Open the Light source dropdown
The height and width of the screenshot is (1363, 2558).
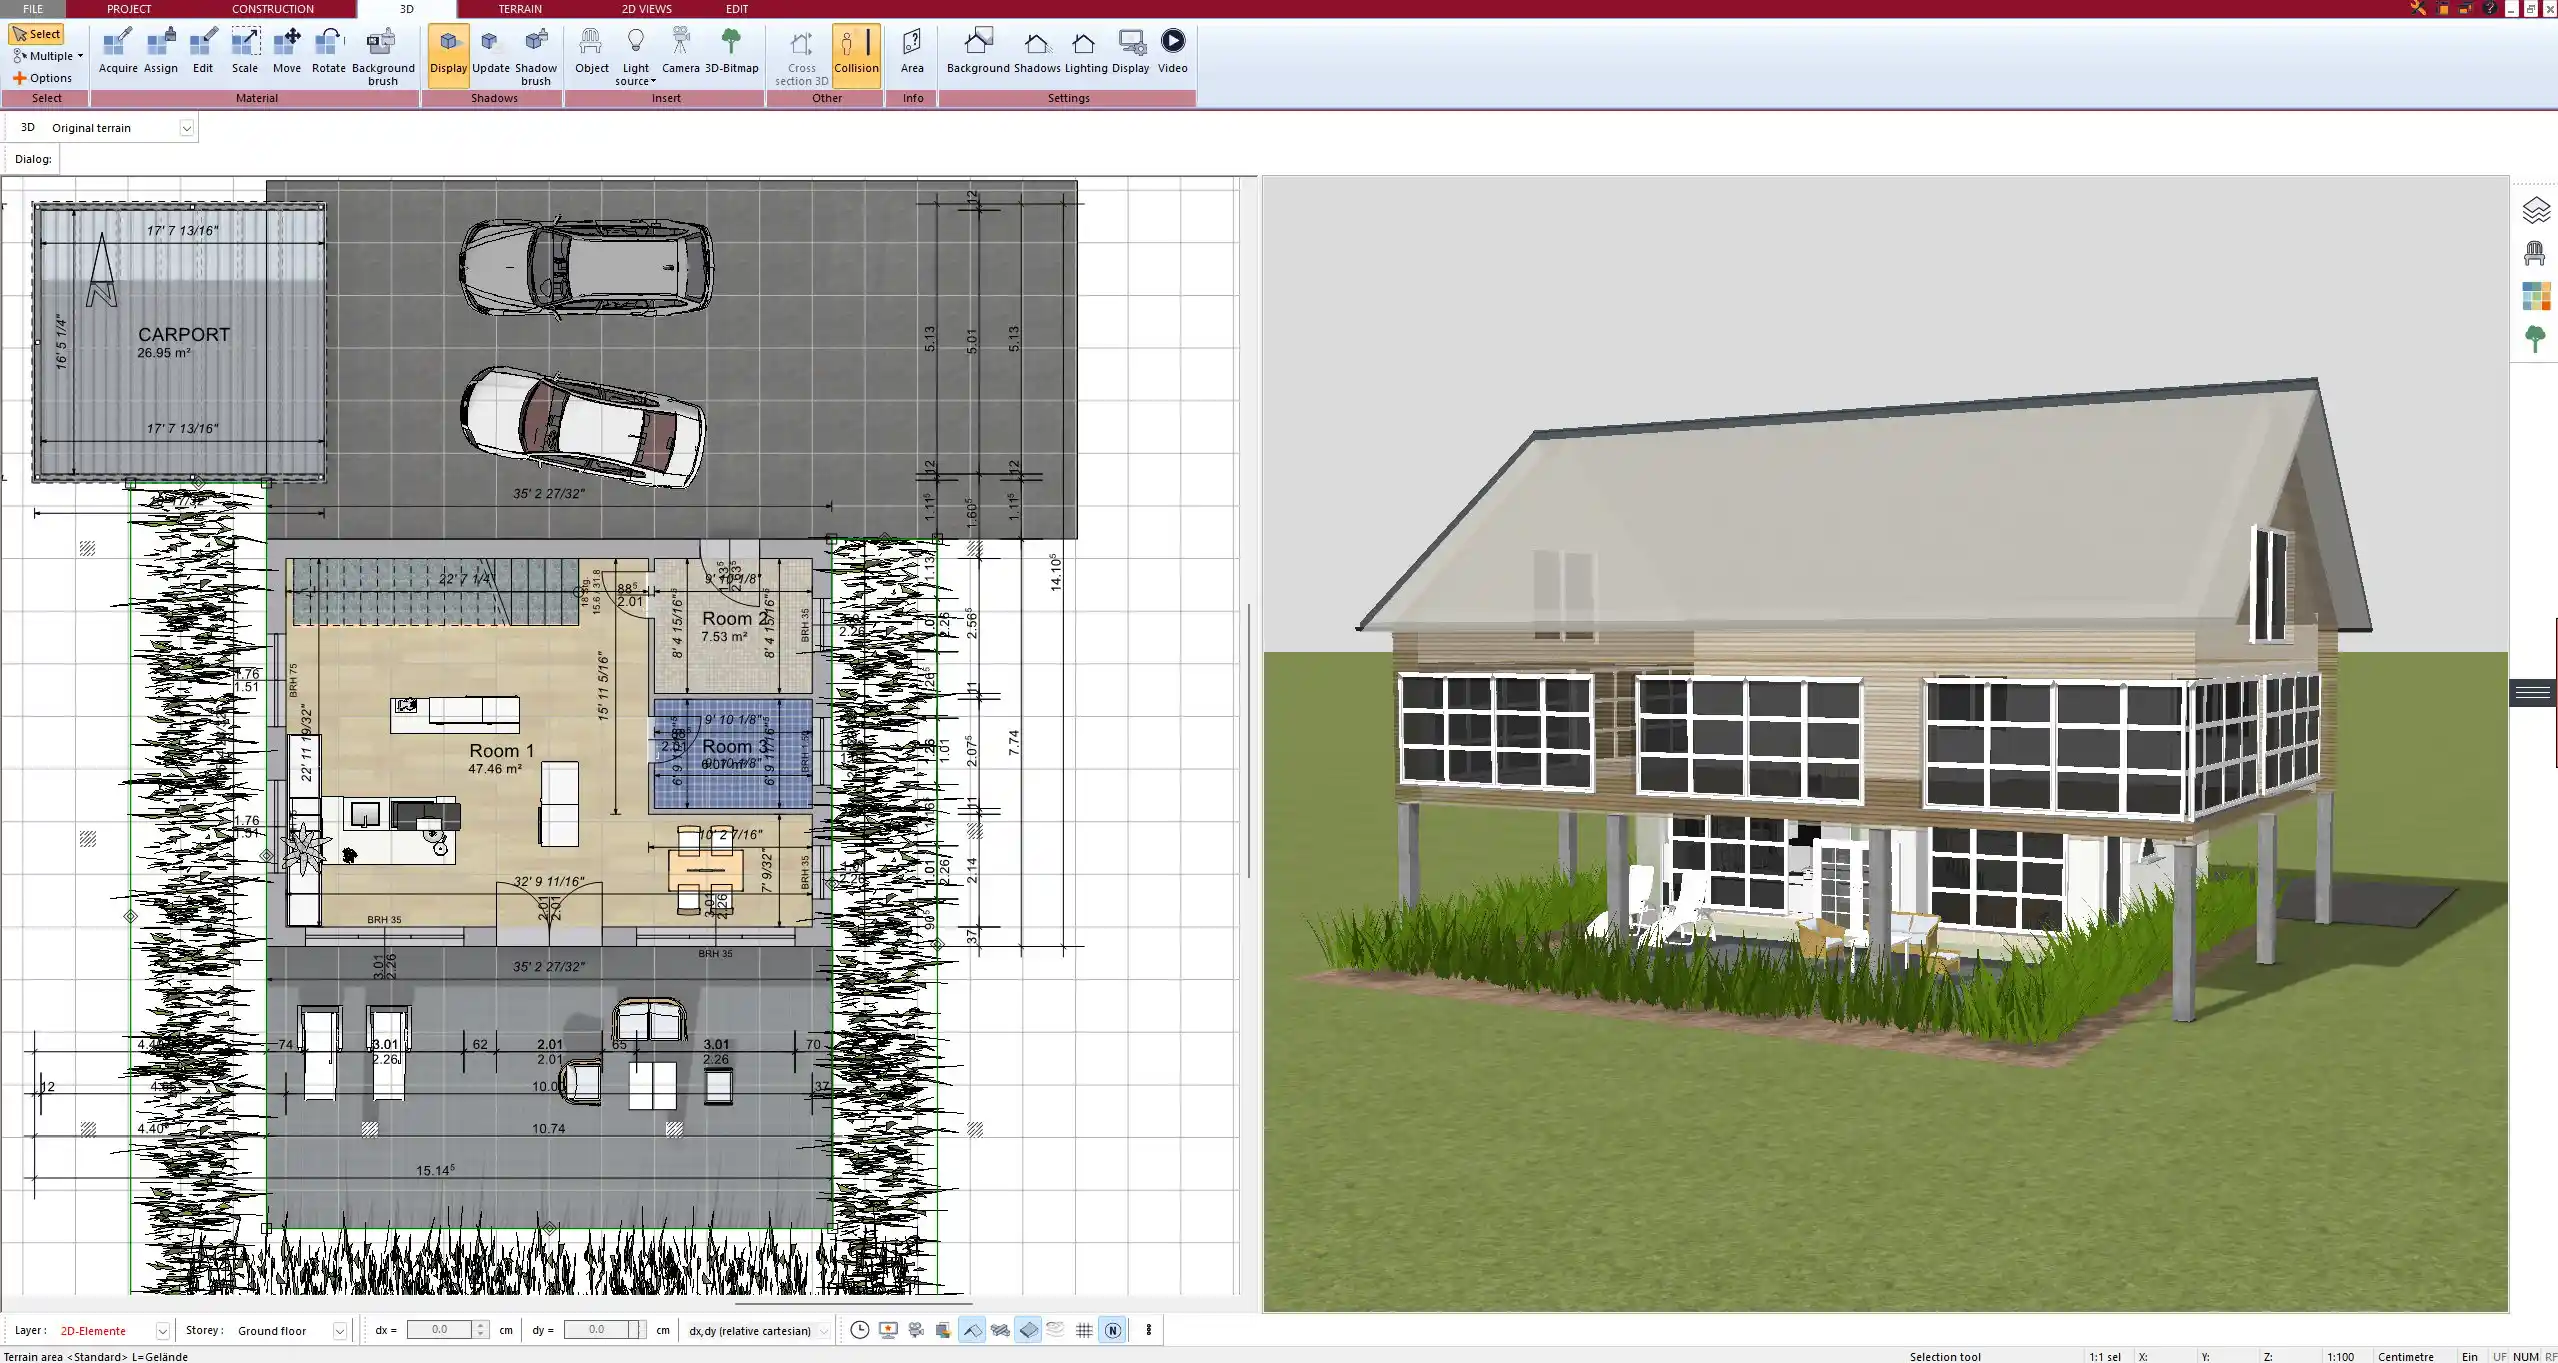(x=636, y=56)
